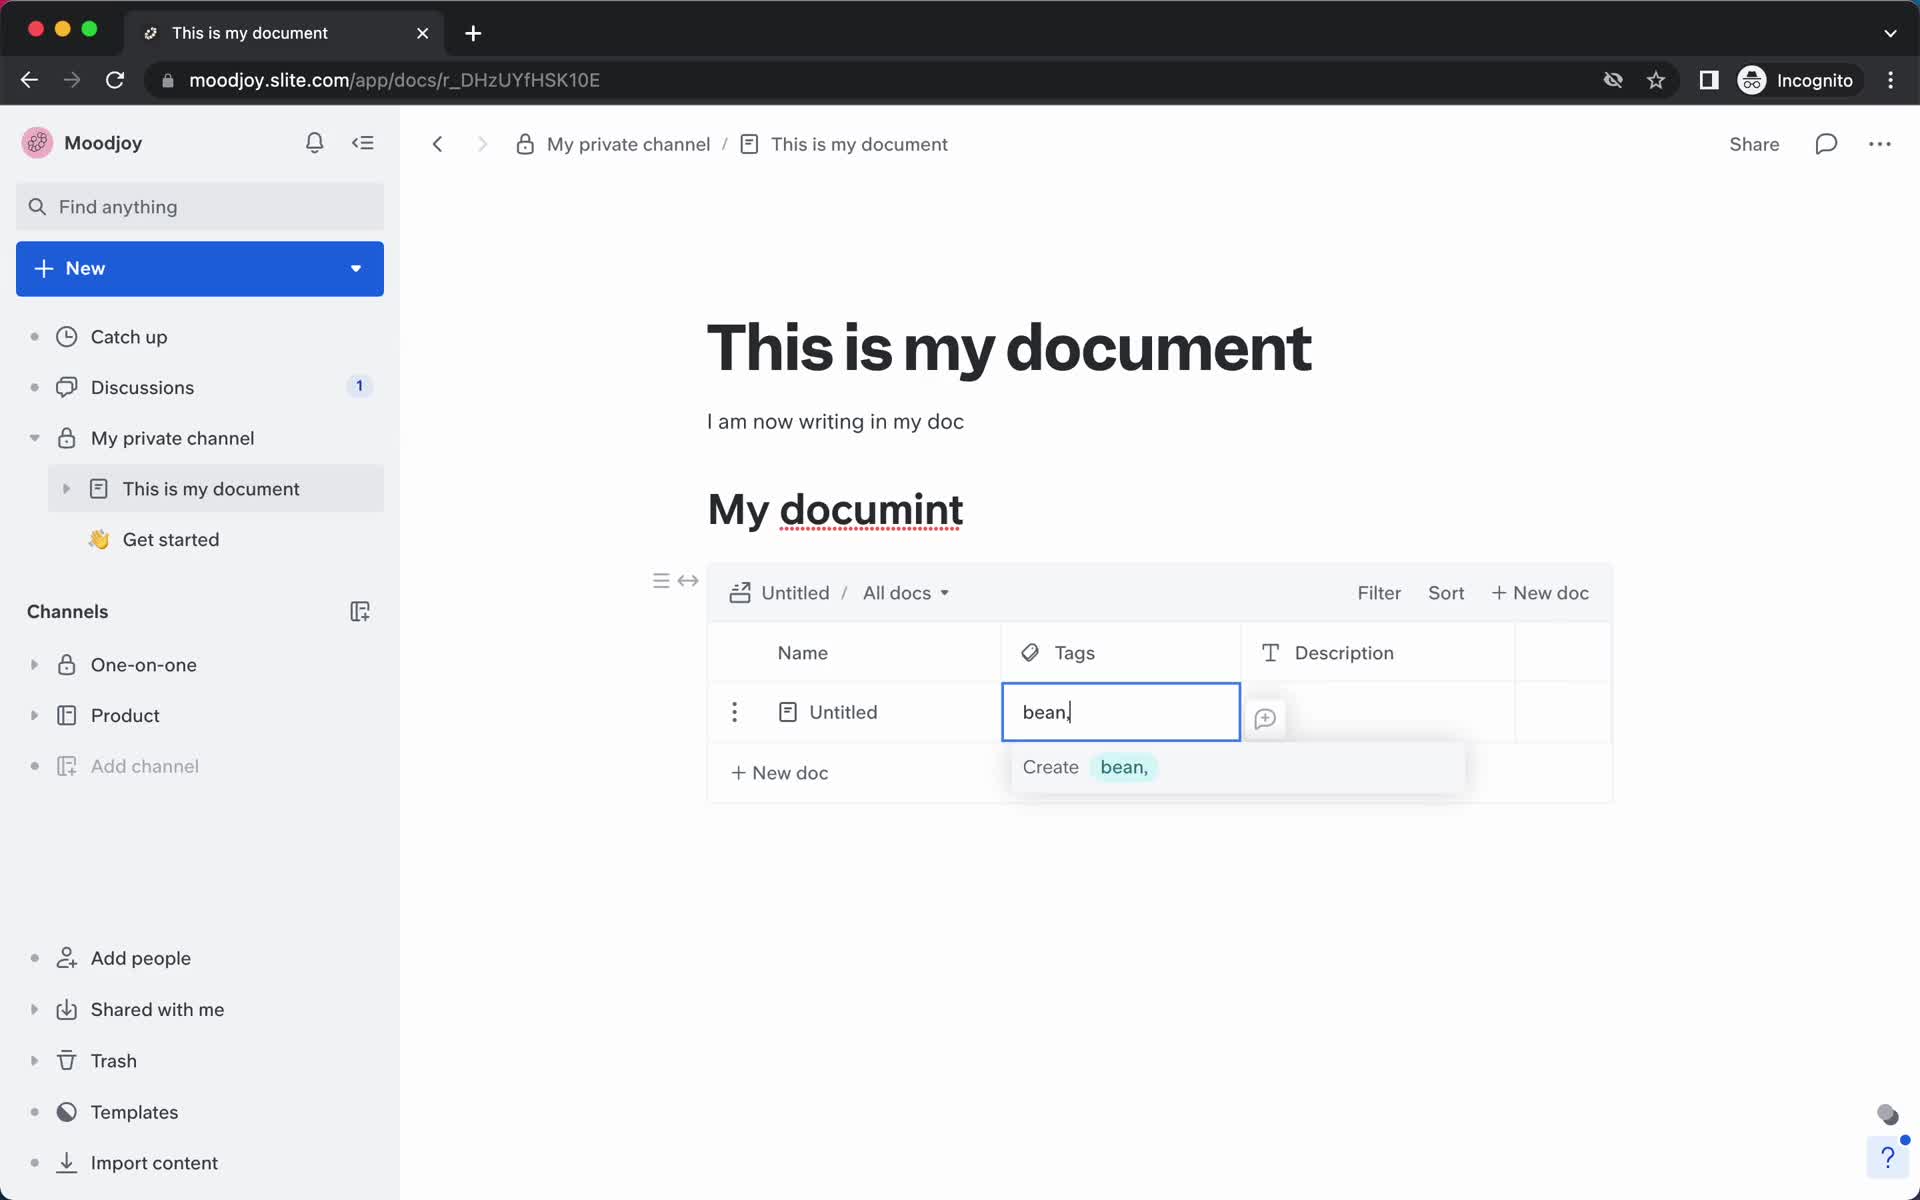Click the New doc button
The height and width of the screenshot is (1200, 1920).
1538,592
